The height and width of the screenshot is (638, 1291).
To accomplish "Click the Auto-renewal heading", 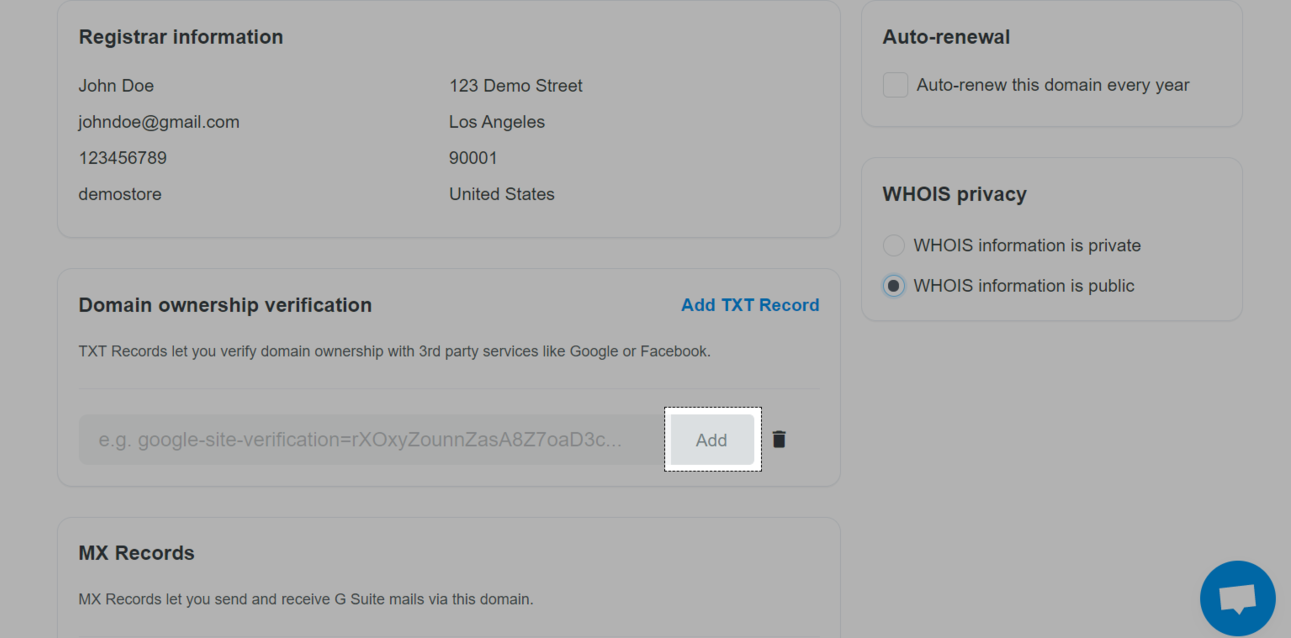I will coord(946,37).
